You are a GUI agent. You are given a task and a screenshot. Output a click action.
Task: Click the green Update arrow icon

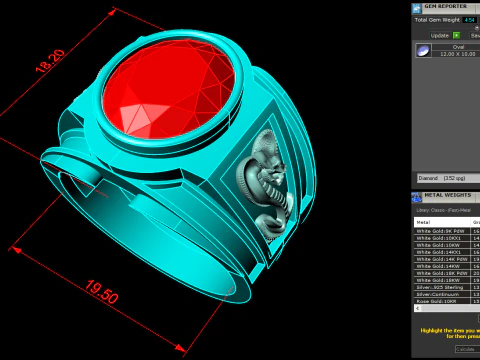[x=457, y=35]
